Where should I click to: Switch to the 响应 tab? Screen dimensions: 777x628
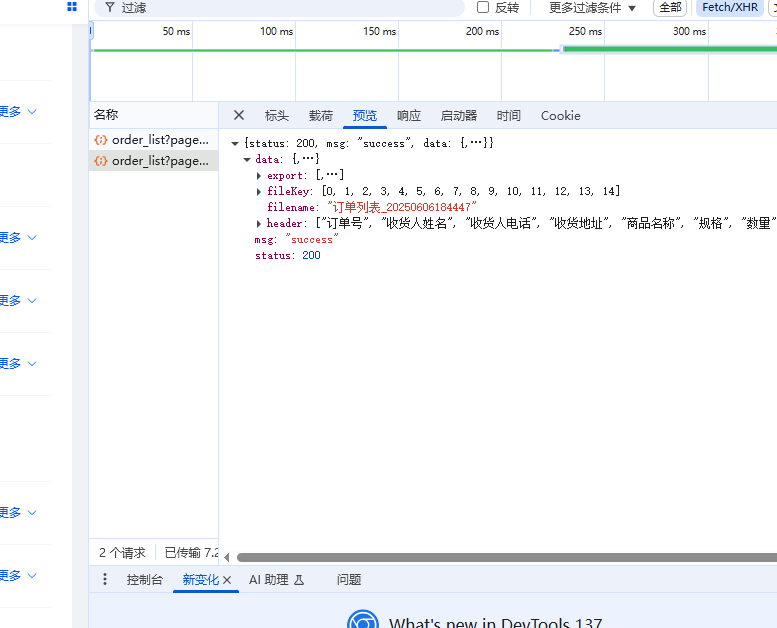pyautogui.click(x=409, y=115)
